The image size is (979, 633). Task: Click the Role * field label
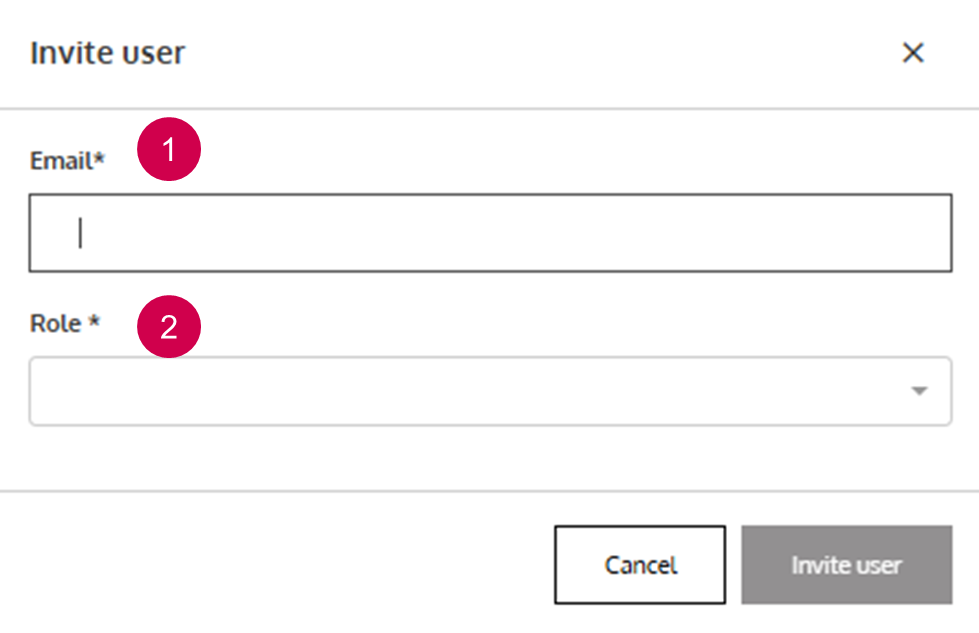pyautogui.click(x=65, y=324)
